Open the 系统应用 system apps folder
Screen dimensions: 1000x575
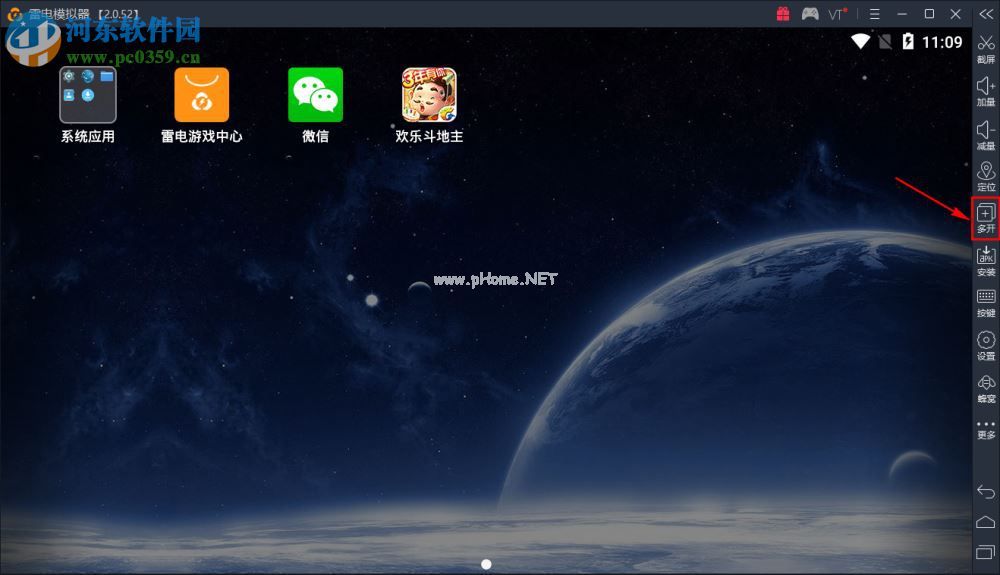pos(88,105)
